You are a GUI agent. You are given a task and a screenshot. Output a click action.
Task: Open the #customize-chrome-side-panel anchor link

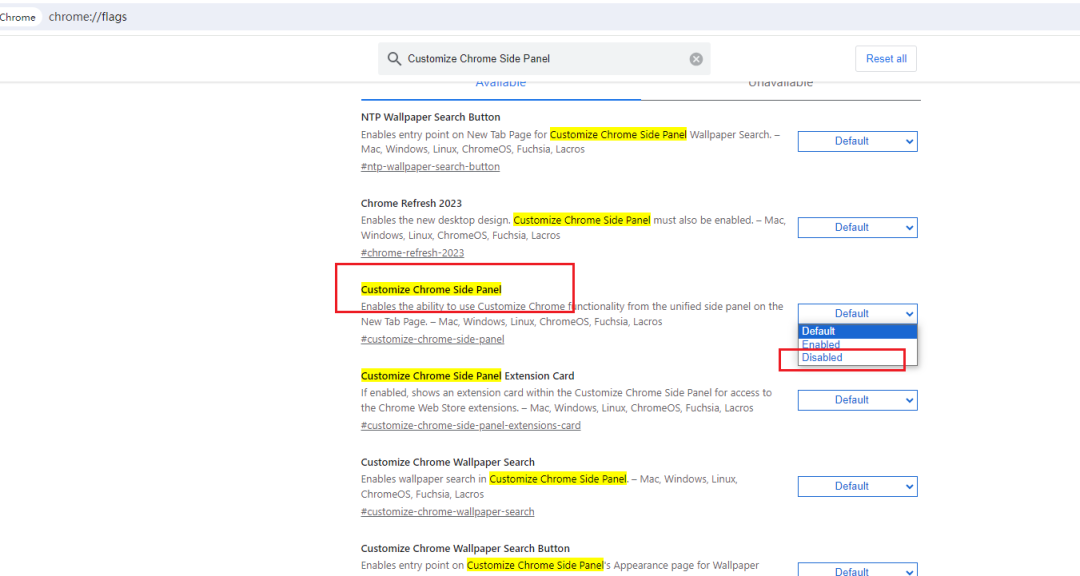433,339
